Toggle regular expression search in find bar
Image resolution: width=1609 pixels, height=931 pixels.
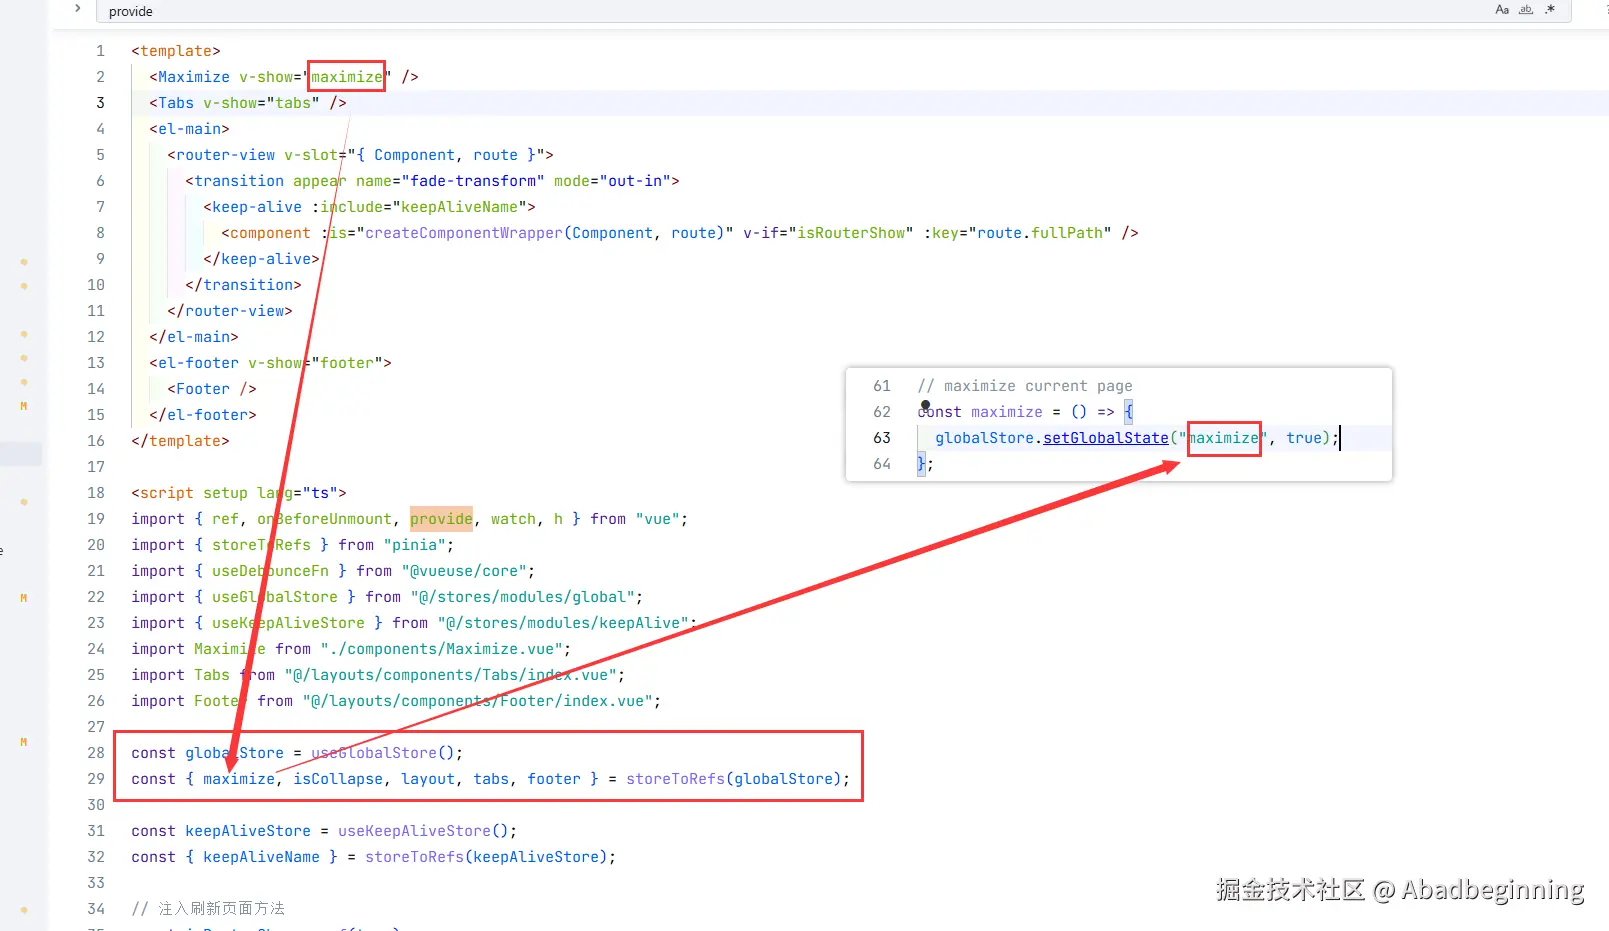1550,10
